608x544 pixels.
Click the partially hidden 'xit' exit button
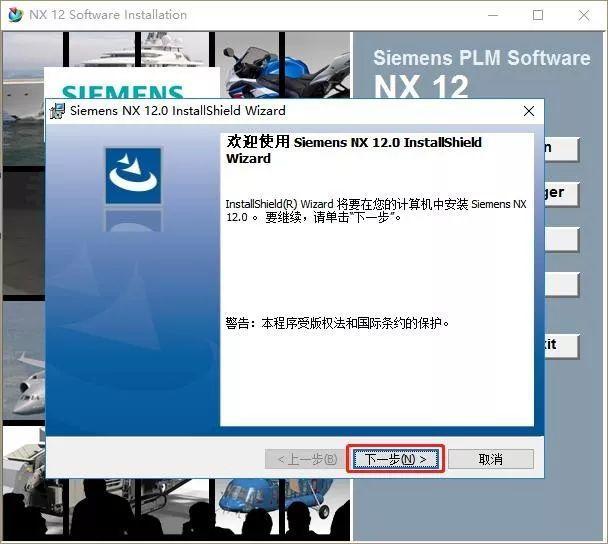coord(561,345)
